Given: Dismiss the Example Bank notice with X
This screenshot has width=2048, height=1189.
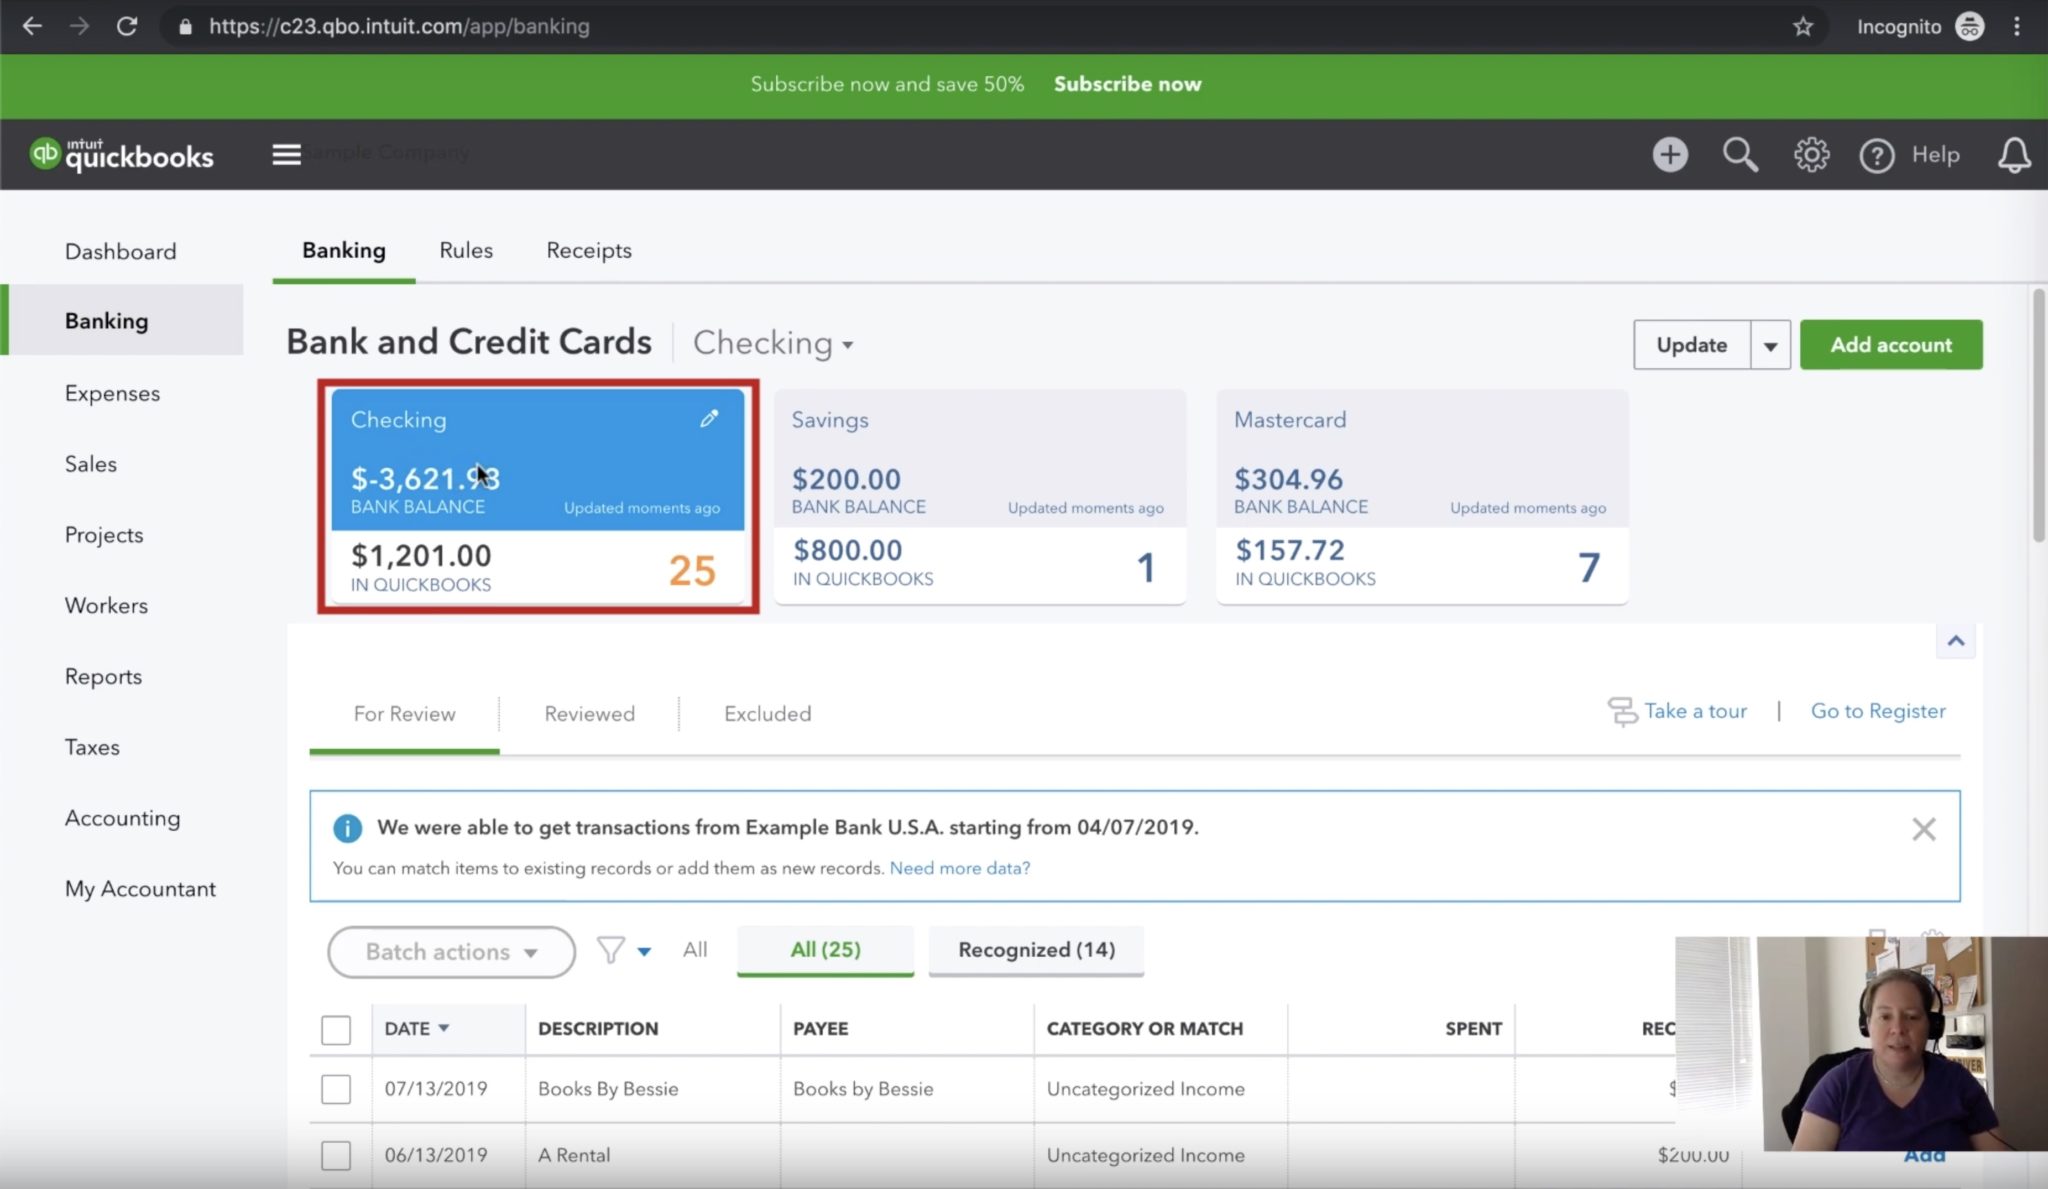Looking at the screenshot, I should pos(1923,829).
